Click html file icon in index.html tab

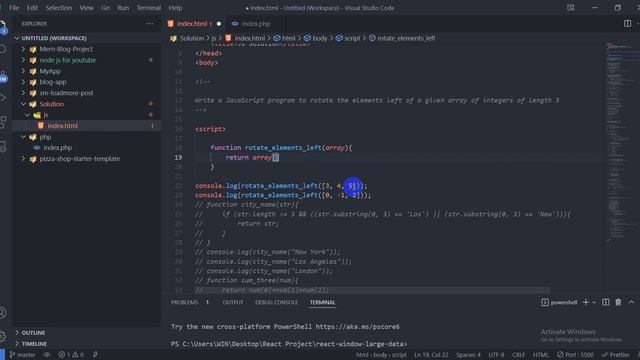coord(171,24)
